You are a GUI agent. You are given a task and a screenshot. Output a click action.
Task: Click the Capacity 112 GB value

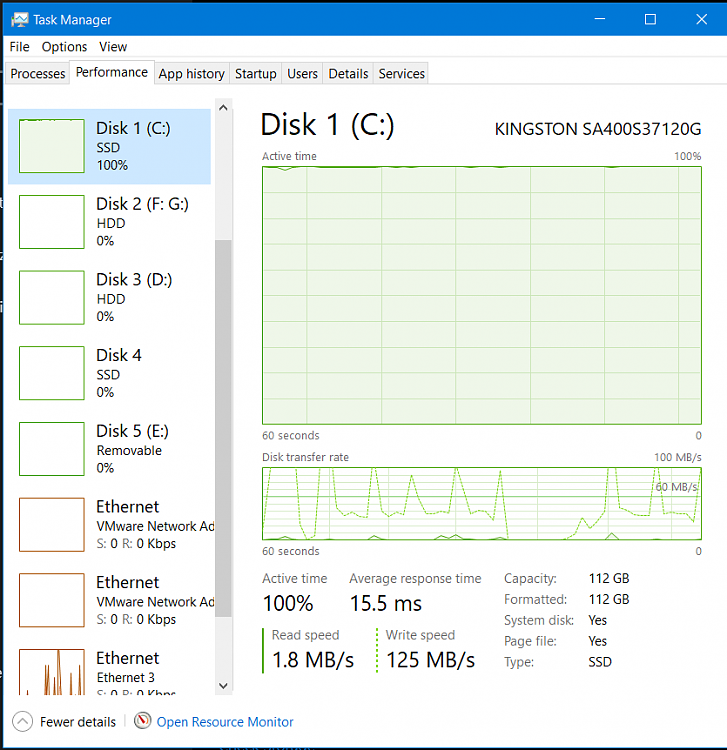pyautogui.click(x=609, y=579)
